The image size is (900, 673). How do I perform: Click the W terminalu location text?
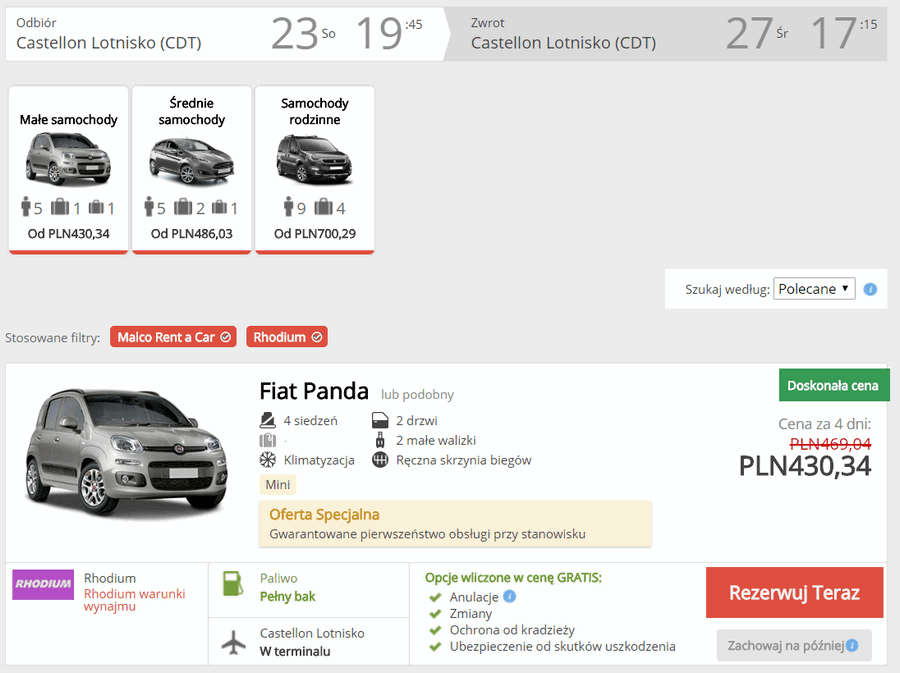295,651
